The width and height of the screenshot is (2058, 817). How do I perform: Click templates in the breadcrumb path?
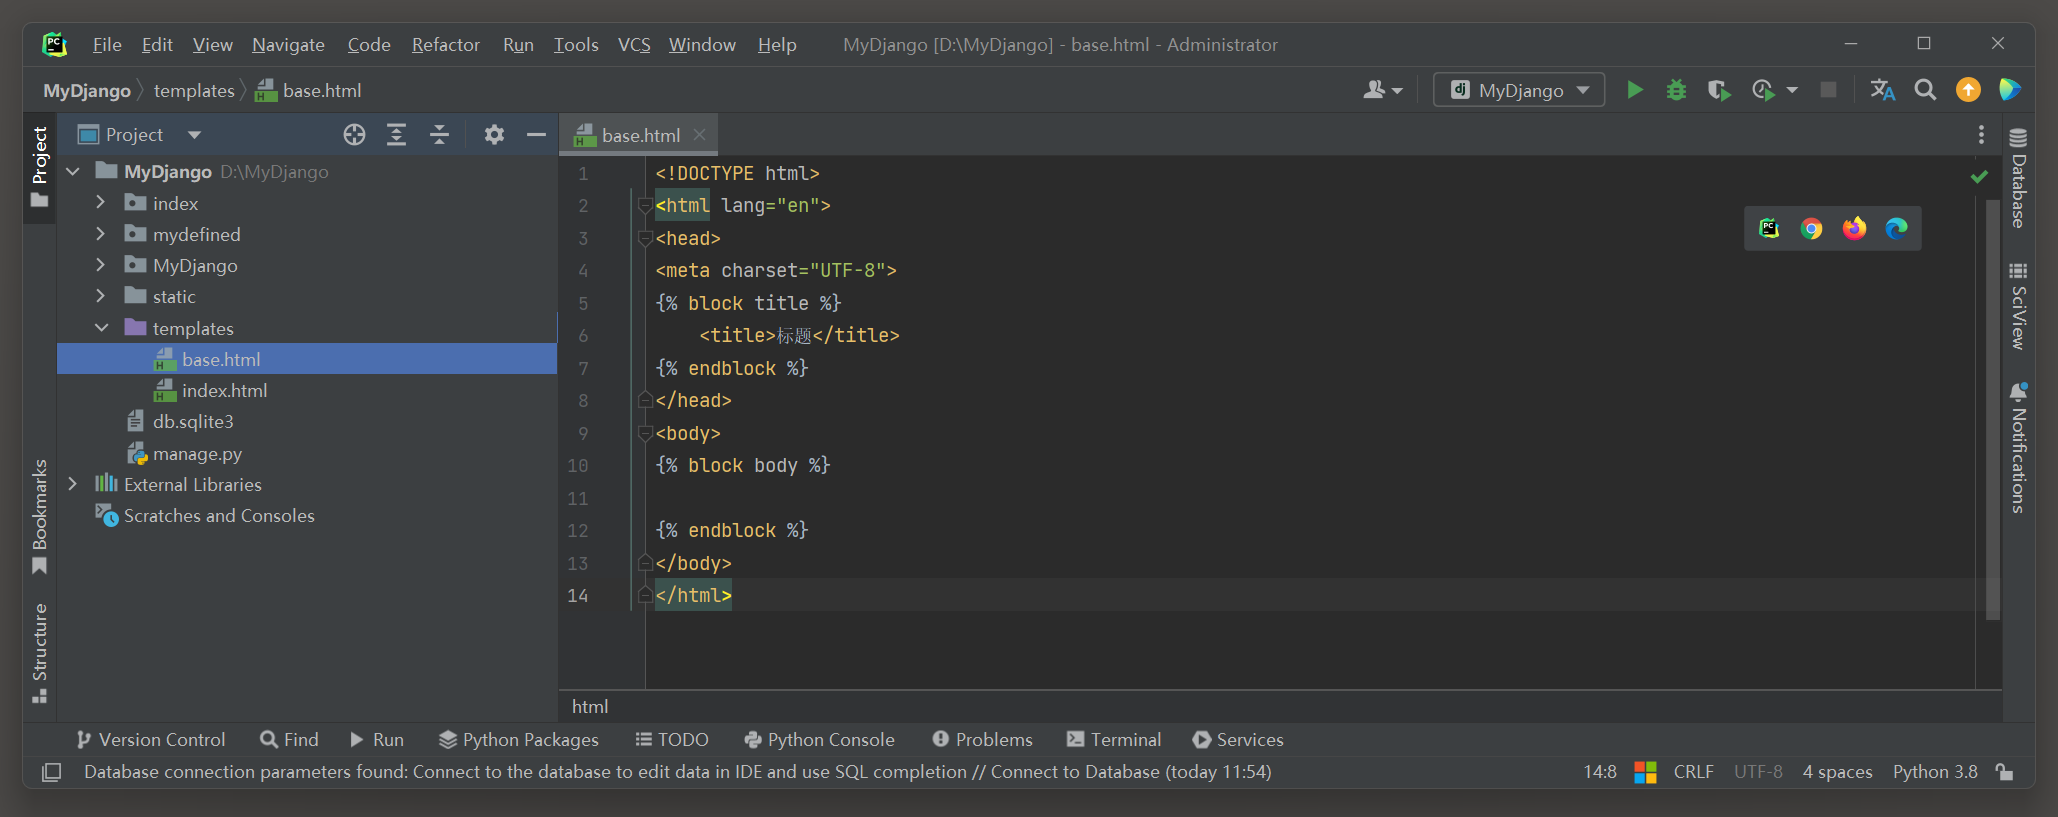(x=194, y=90)
